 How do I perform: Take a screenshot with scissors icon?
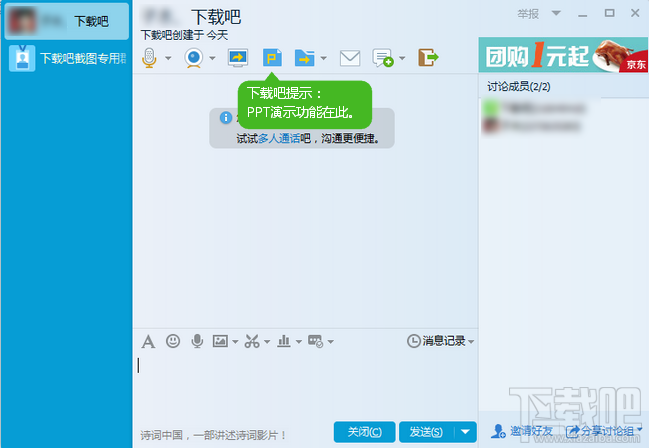(252, 341)
